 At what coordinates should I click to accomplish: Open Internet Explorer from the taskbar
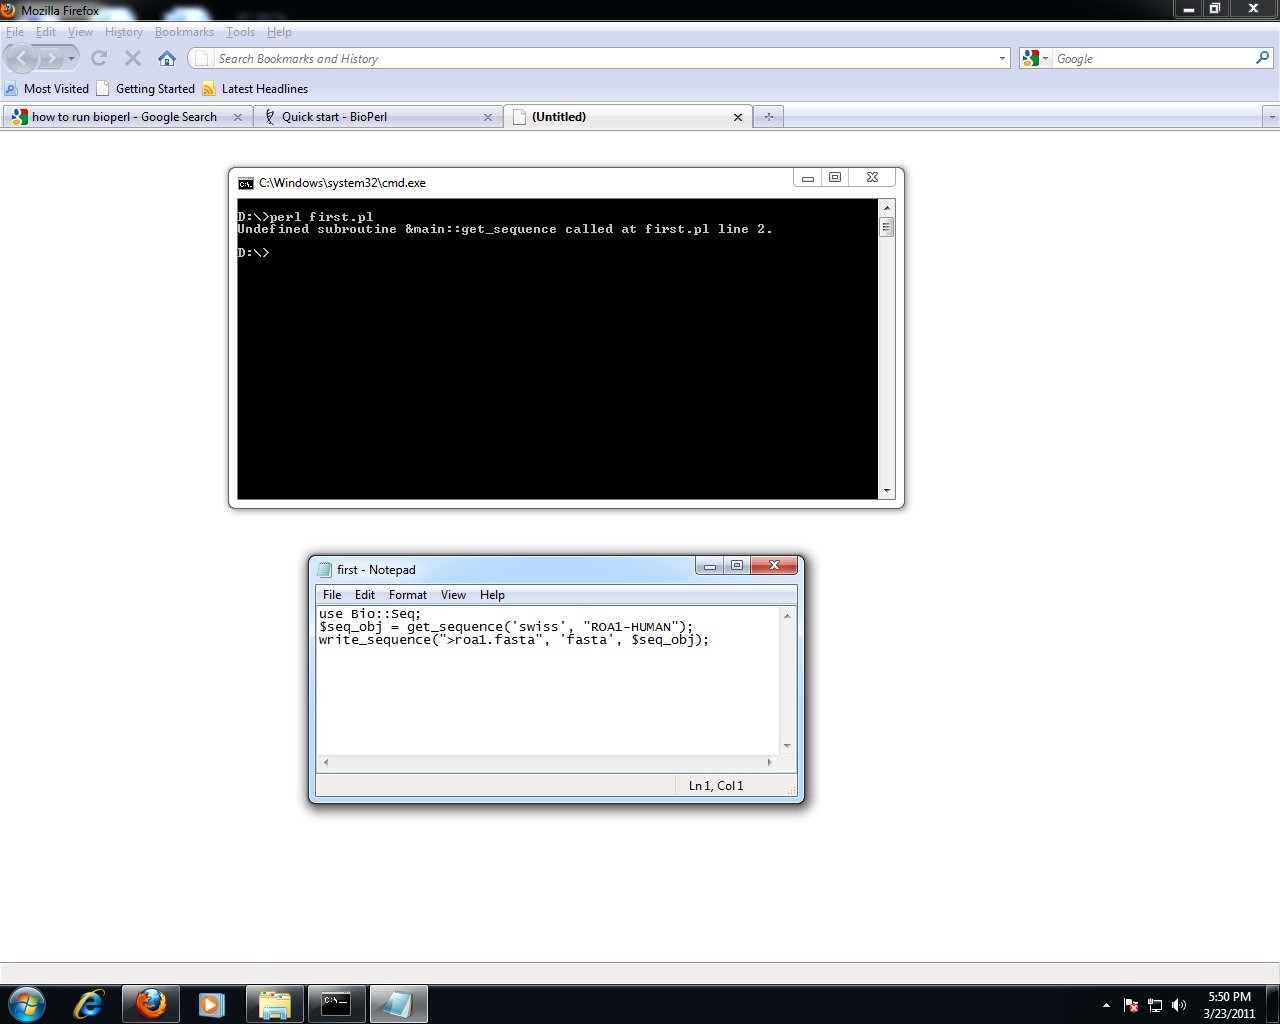click(x=89, y=1004)
